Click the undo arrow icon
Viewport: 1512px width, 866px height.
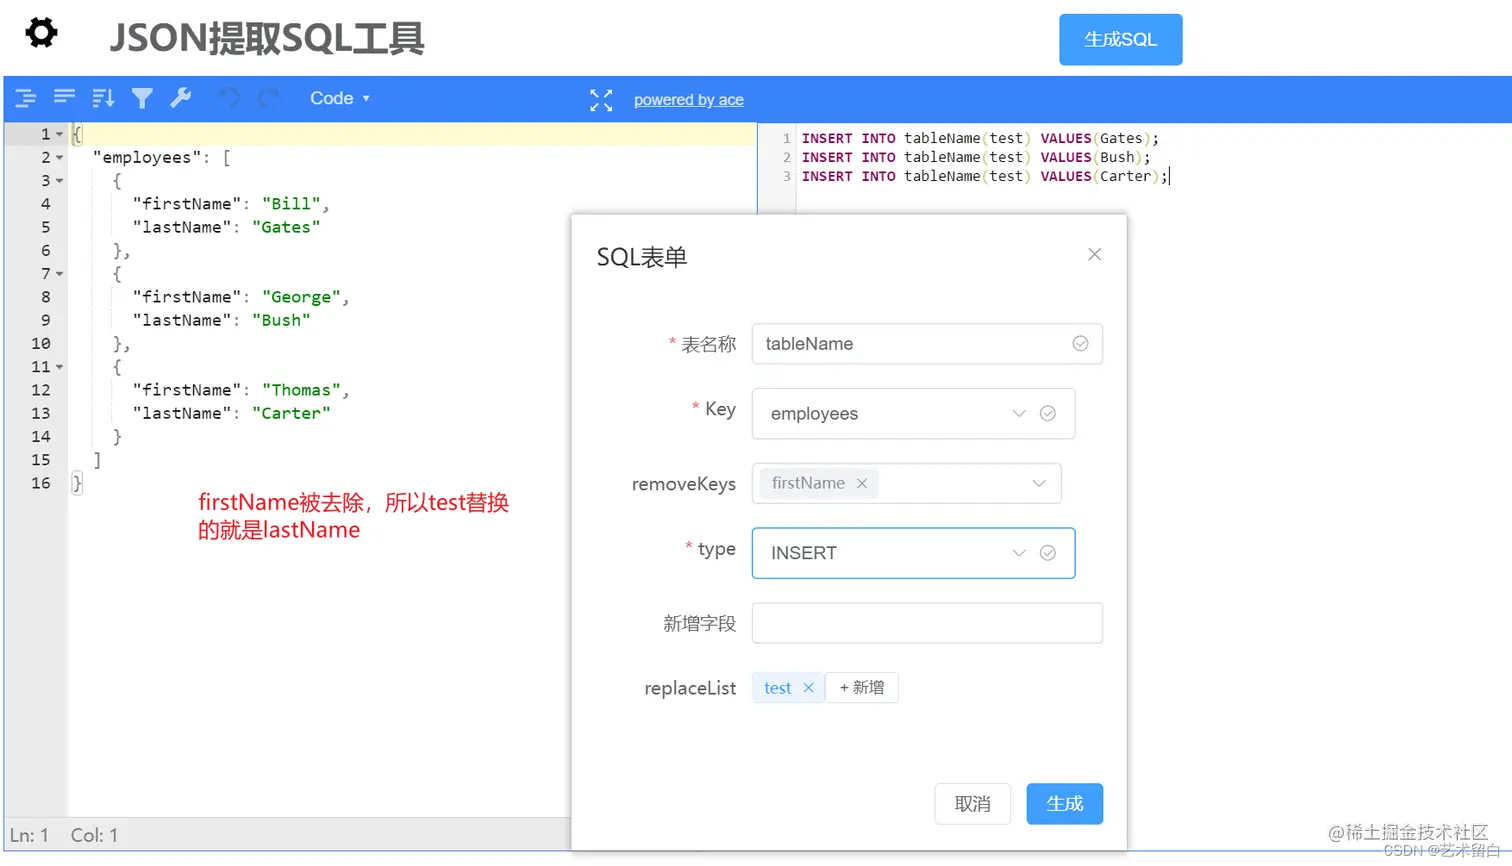click(x=229, y=98)
